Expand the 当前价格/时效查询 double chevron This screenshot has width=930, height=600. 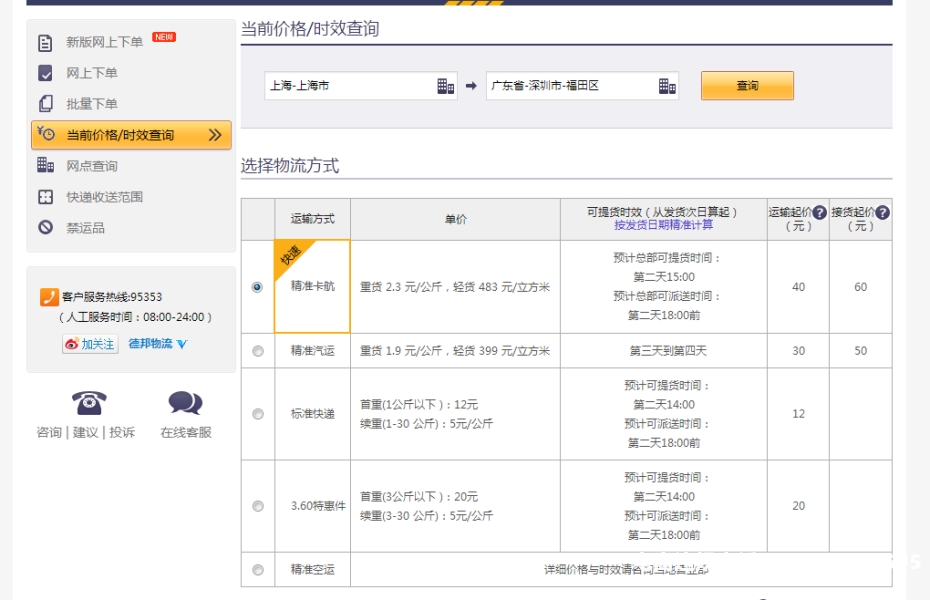point(214,135)
